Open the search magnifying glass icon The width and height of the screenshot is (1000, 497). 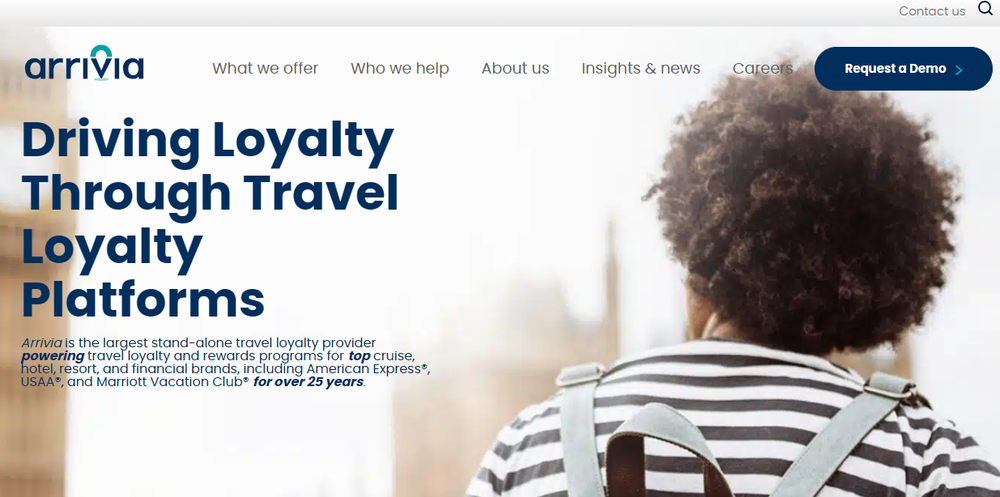click(985, 9)
